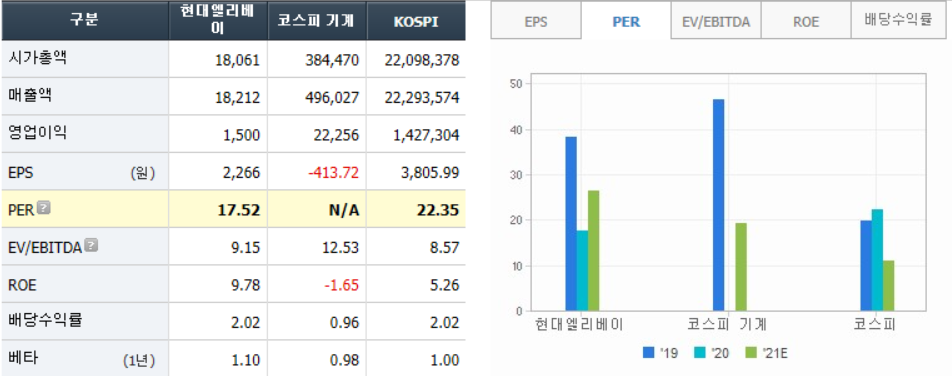Open the PER help icon
952x376 pixels.
[44, 208]
